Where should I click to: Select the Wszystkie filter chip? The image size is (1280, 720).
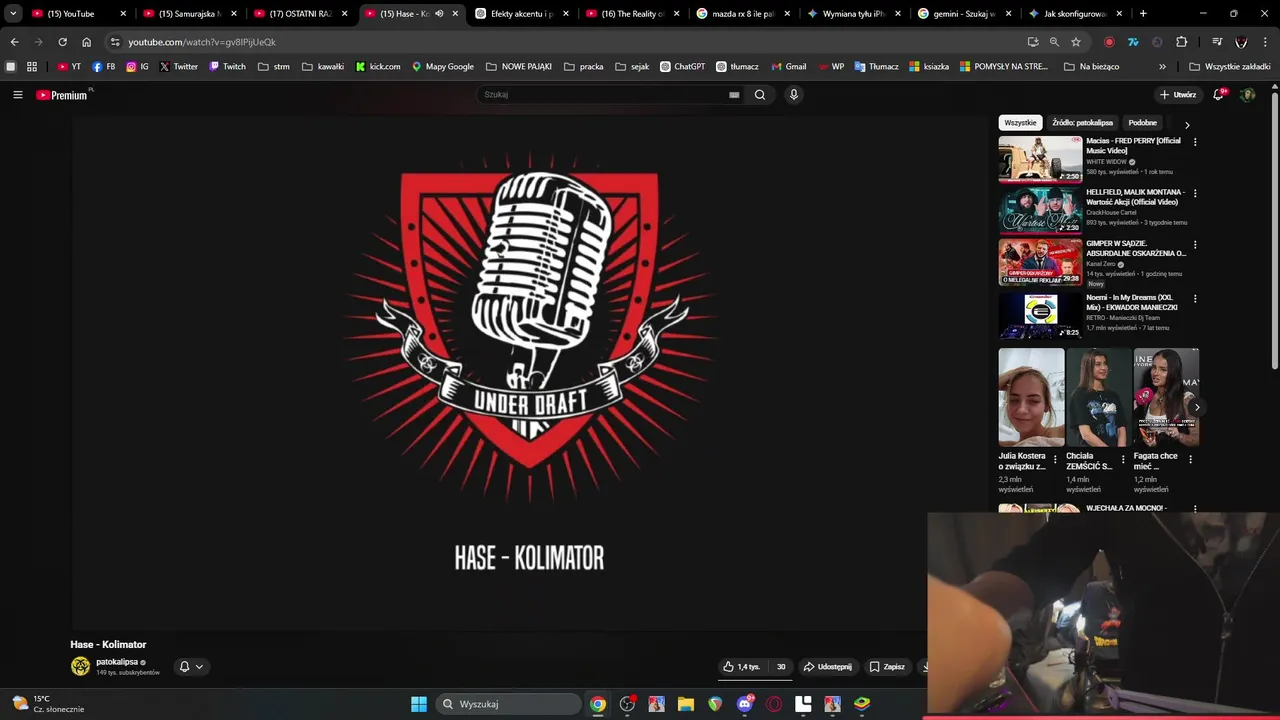click(1020, 123)
